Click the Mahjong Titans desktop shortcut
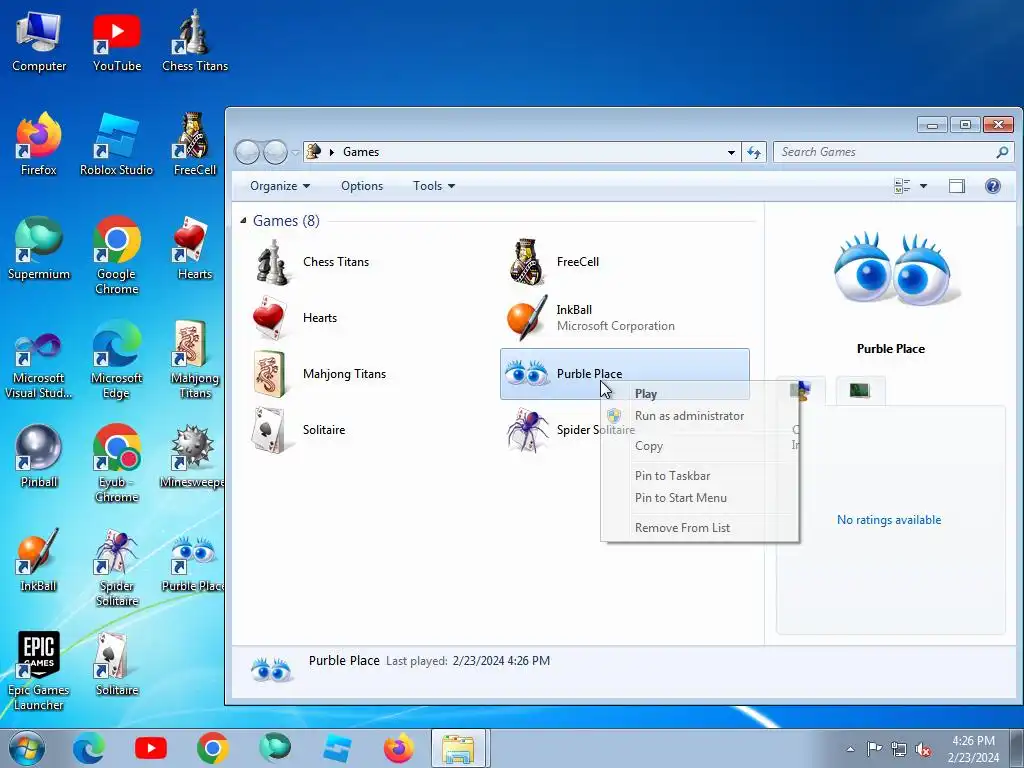The height and width of the screenshot is (768, 1024). [195, 360]
